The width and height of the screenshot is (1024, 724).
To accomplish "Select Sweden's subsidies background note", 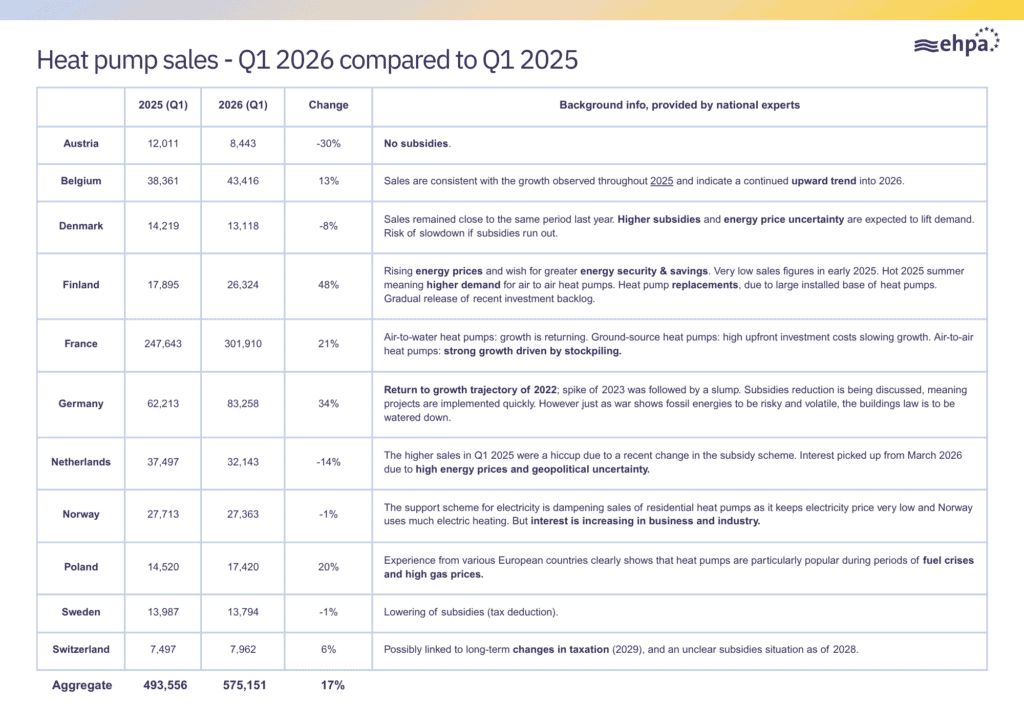I will click(x=471, y=612).
